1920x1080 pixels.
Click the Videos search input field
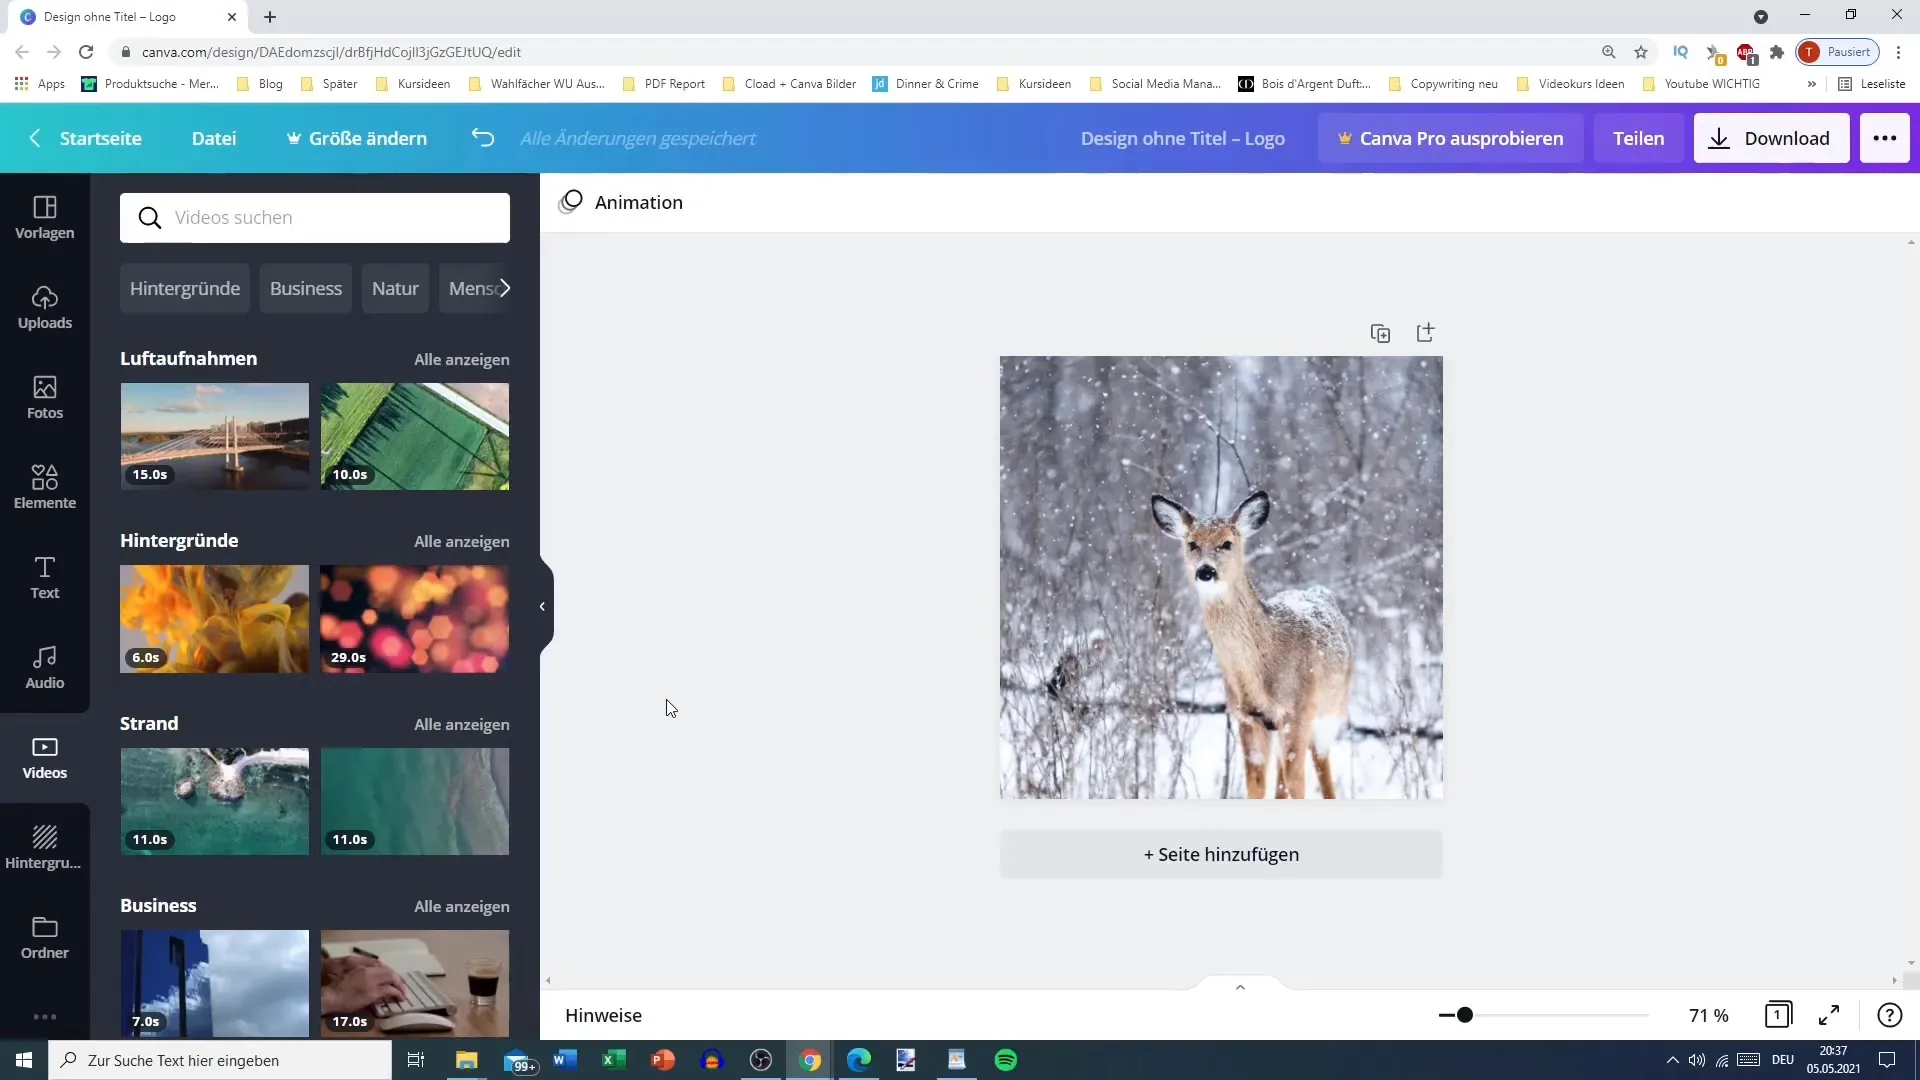pyautogui.click(x=316, y=218)
